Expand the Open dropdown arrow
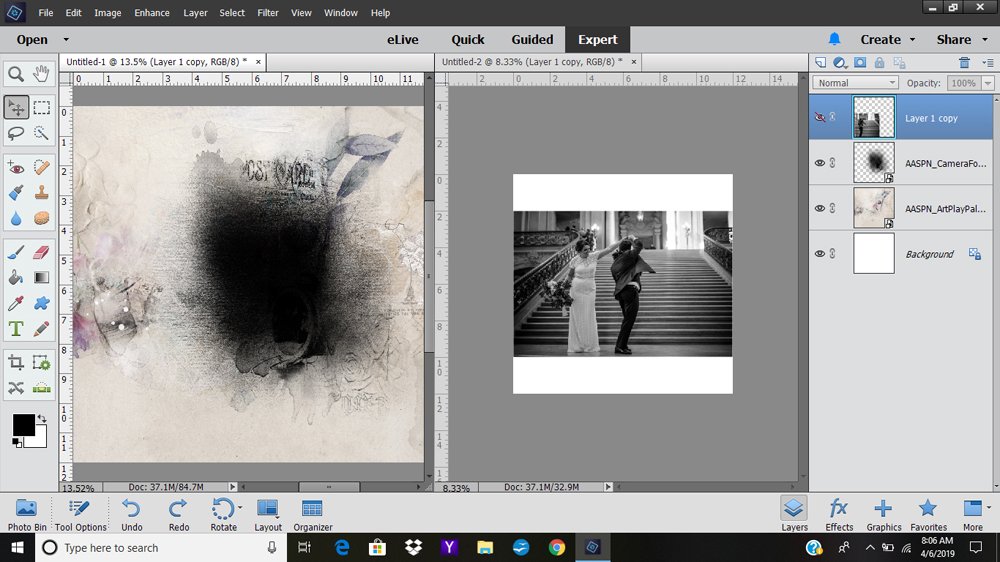The width and height of the screenshot is (1000, 562). 66,40
